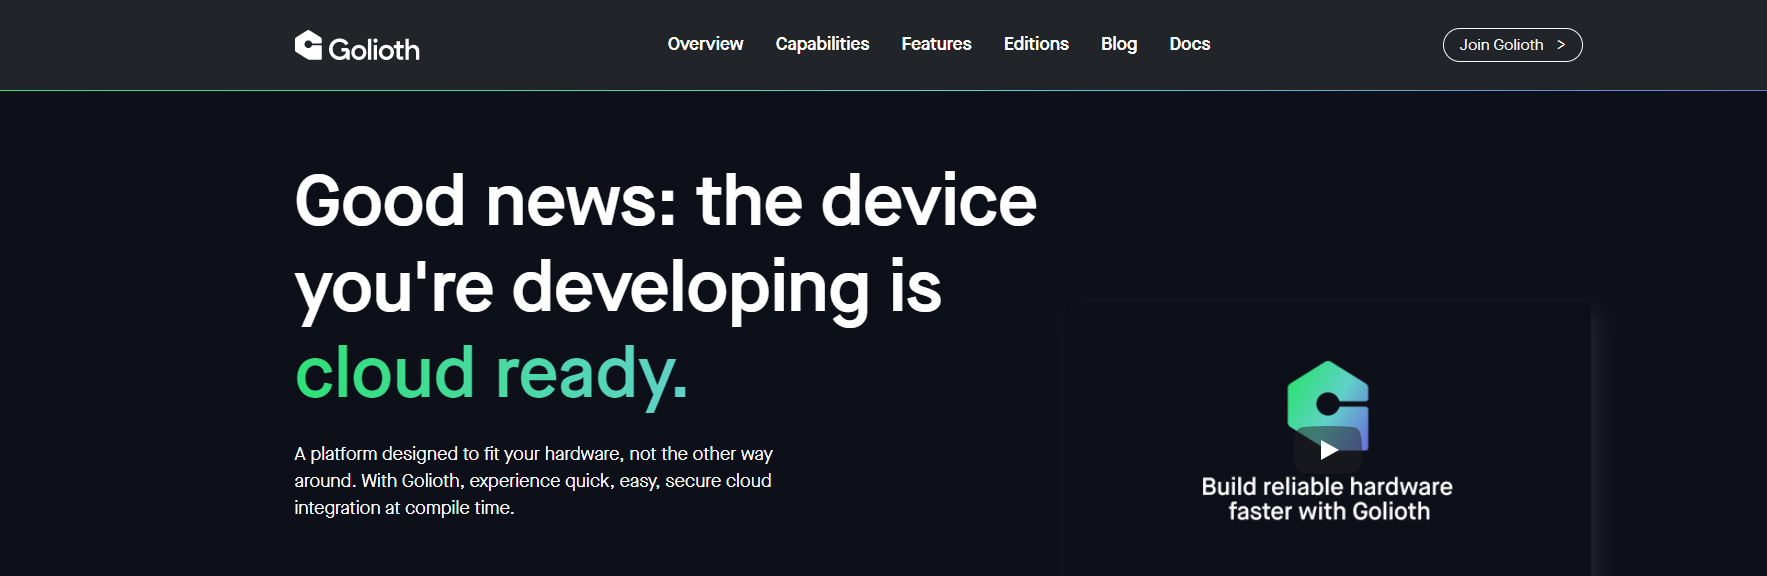Go to the Features section

pyautogui.click(x=936, y=44)
